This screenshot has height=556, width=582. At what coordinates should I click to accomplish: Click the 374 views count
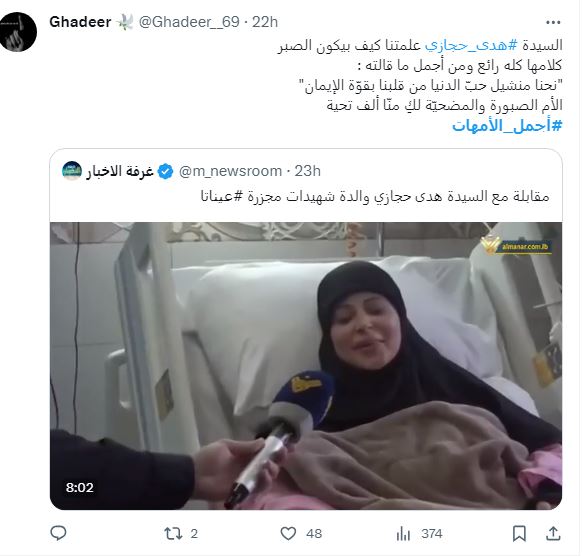(432, 534)
